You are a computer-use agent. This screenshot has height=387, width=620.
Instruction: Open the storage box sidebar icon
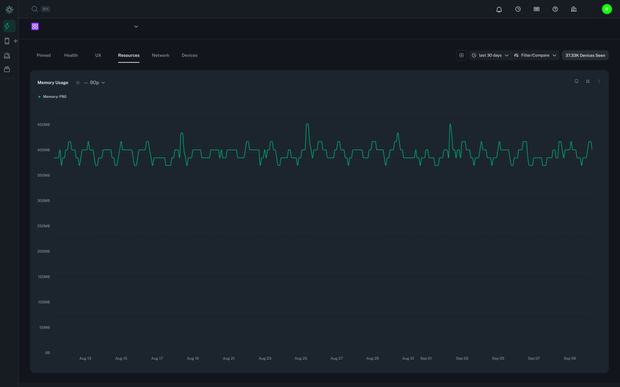point(7,70)
